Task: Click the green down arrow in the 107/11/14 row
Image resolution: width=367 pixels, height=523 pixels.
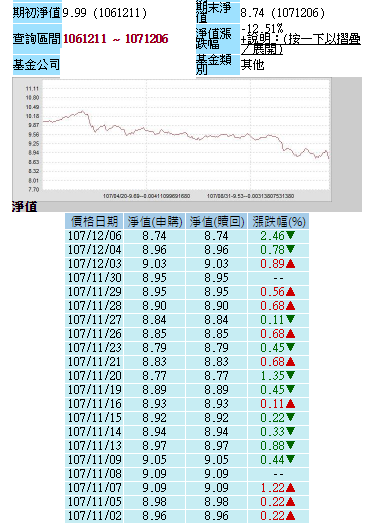Action: click(291, 431)
